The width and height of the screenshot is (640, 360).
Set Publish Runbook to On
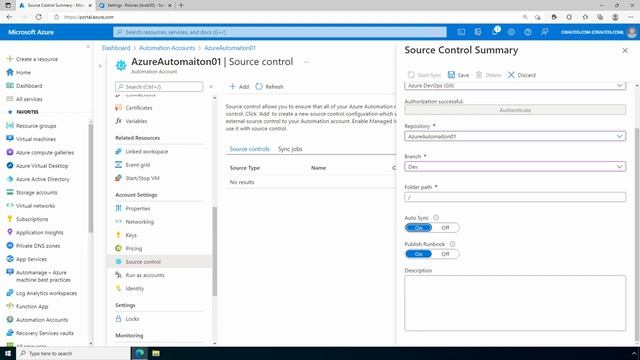point(418,254)
